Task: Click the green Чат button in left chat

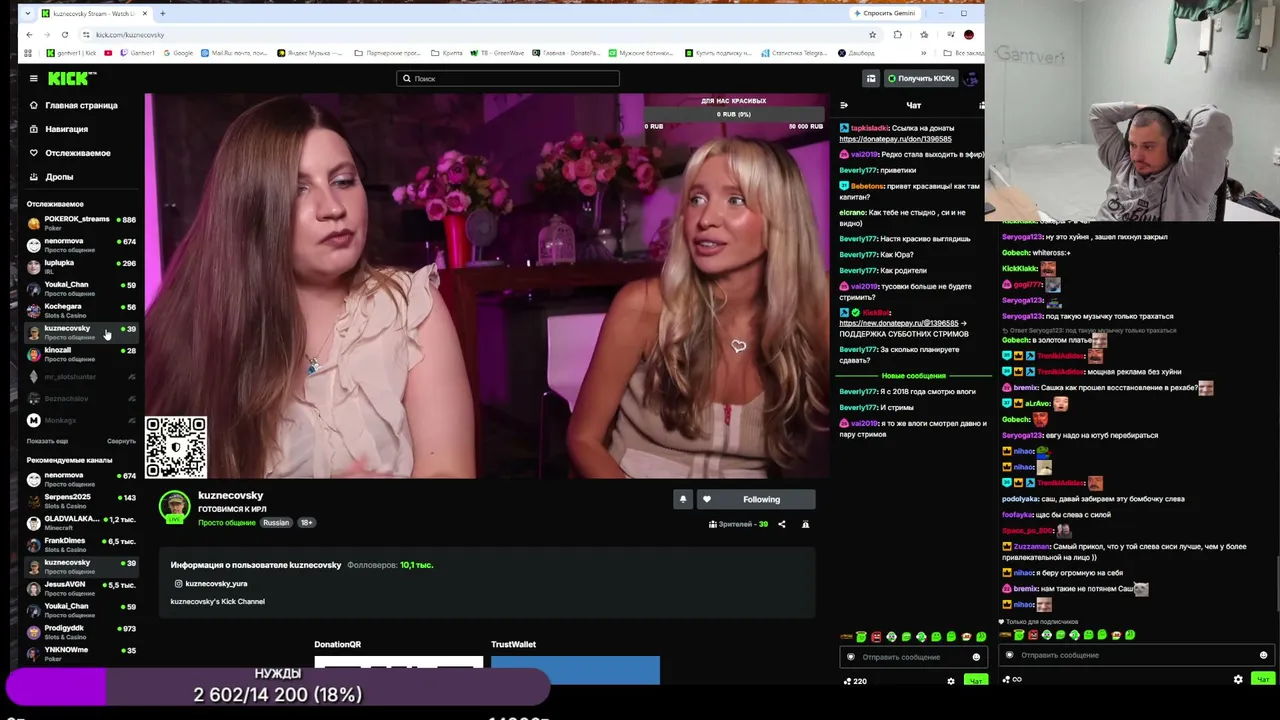Action: 975,681
